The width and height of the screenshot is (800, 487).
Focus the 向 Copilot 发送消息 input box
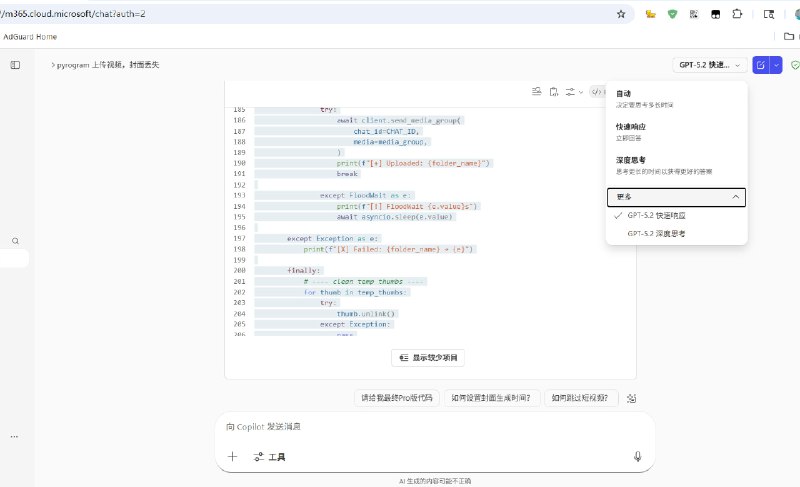[435, 427]
